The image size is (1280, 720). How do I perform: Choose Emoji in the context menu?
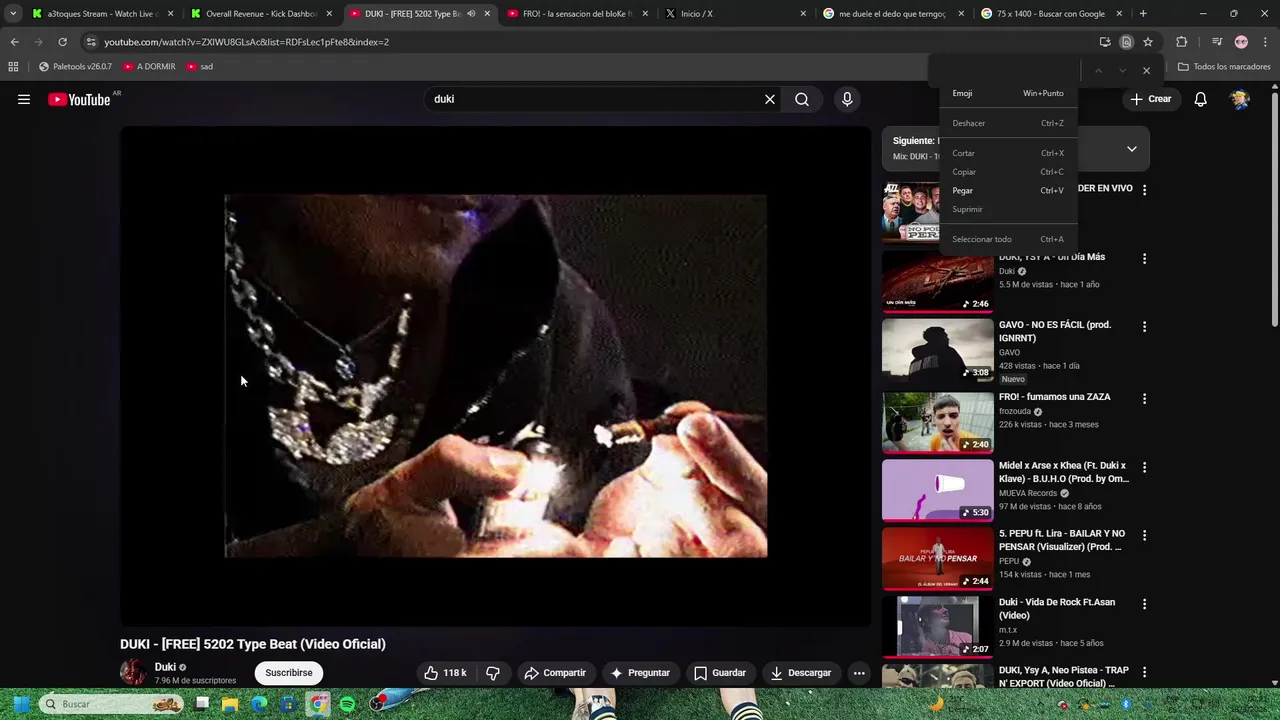[x=1008, y=93]
